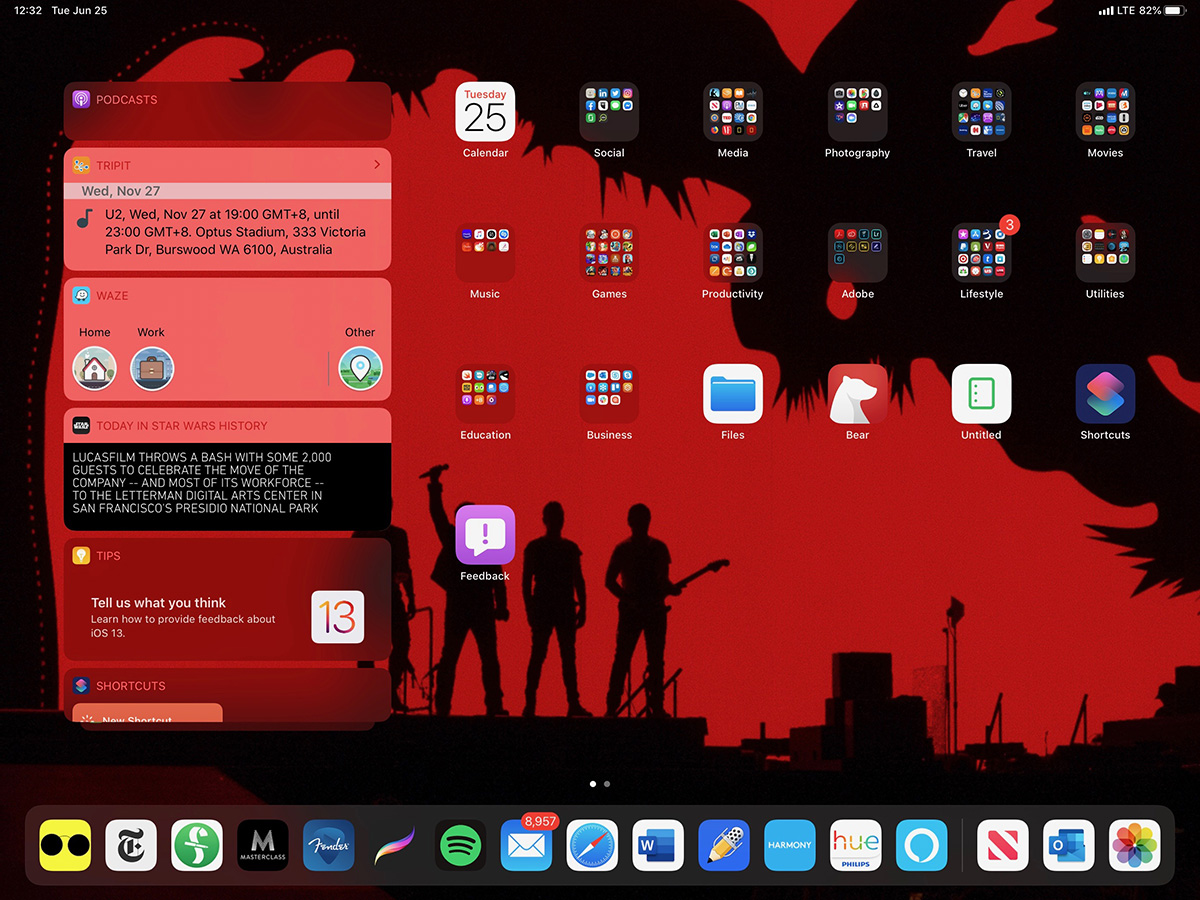Select Waze Home destination
The image size is (1200, 900).
(95, 369)
